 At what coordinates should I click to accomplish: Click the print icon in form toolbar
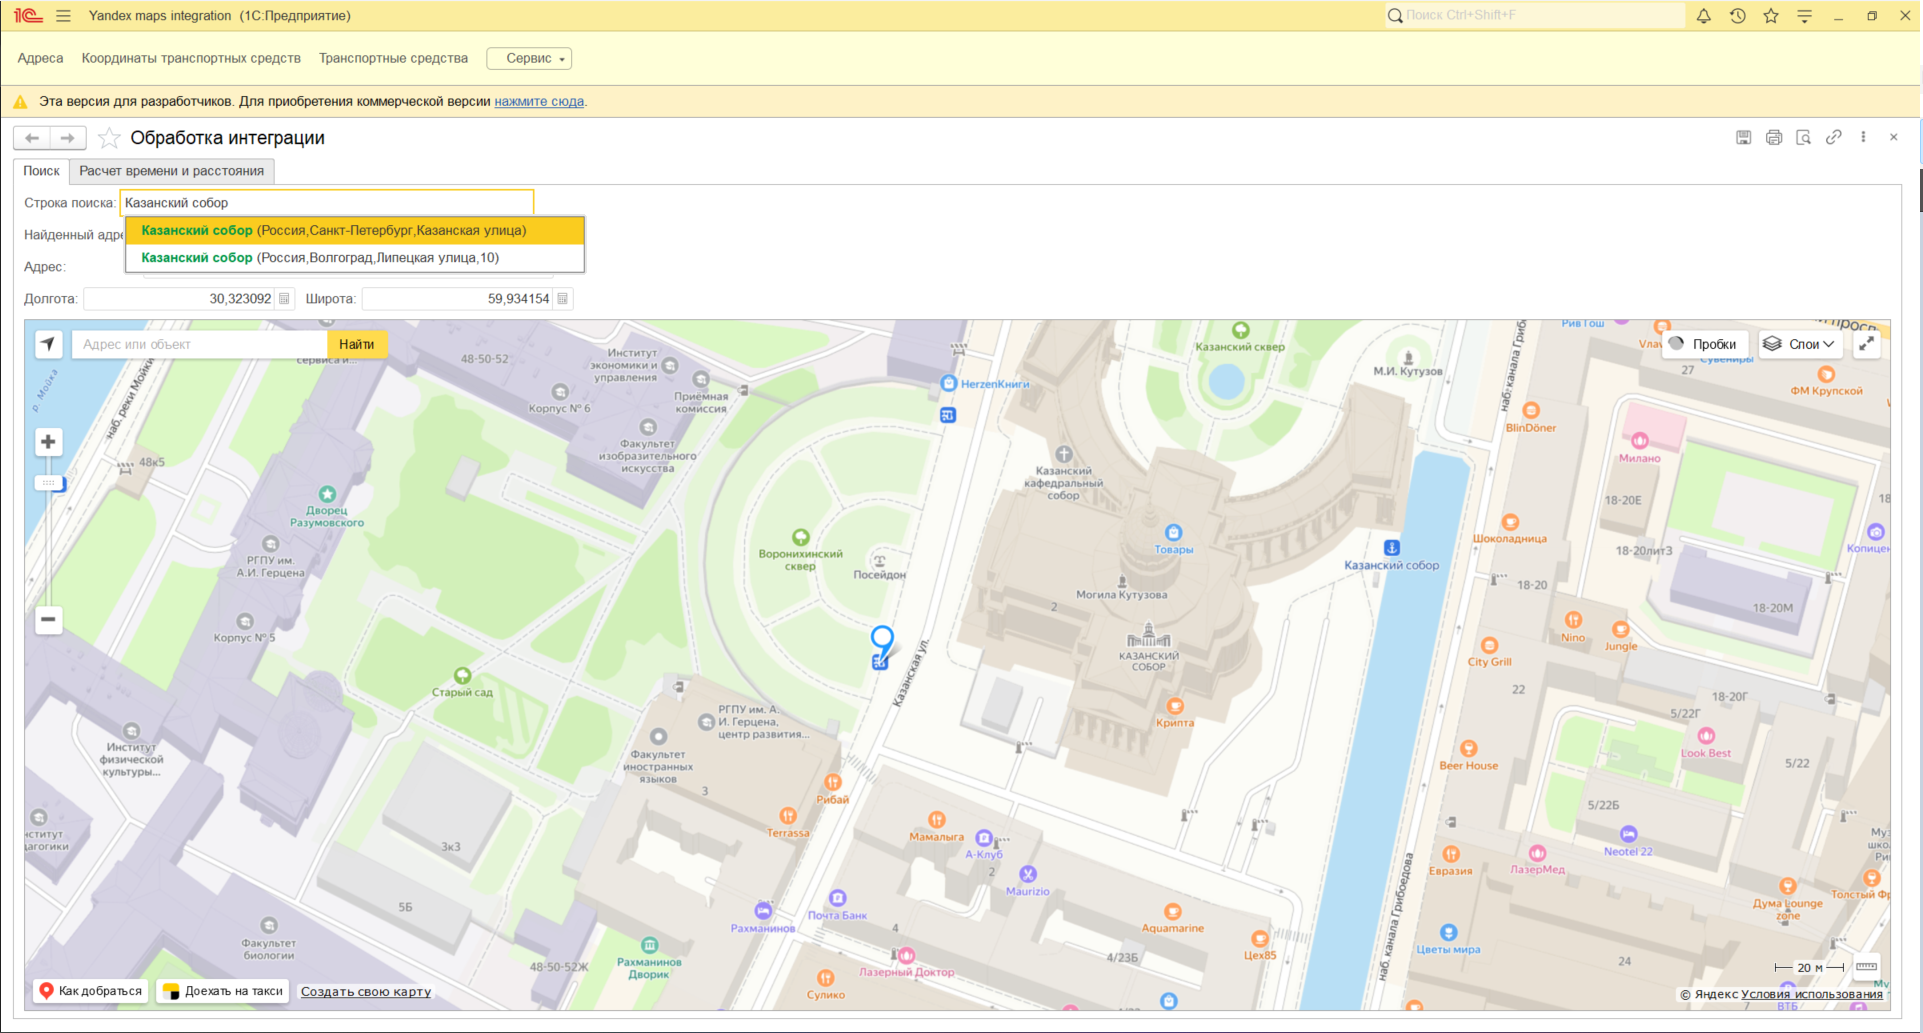coord(1773,138)
